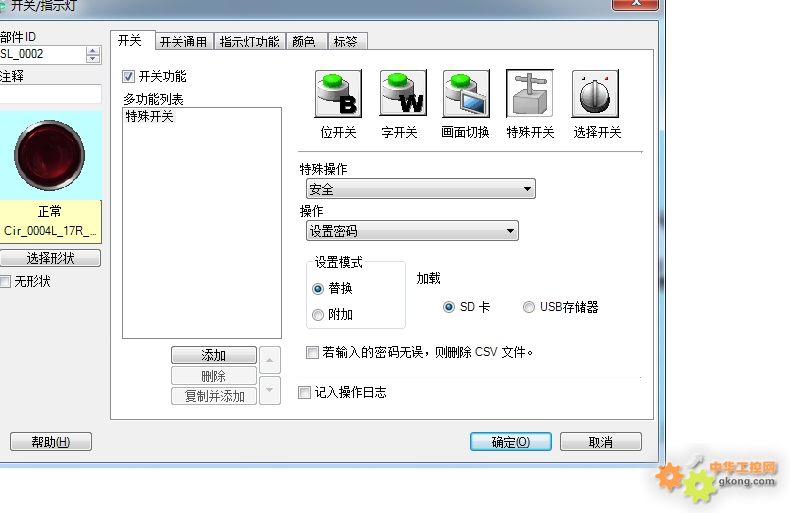790x513 pixels.
Task: Enable 记入操作日志 checkbox
Action: point(304,392)
